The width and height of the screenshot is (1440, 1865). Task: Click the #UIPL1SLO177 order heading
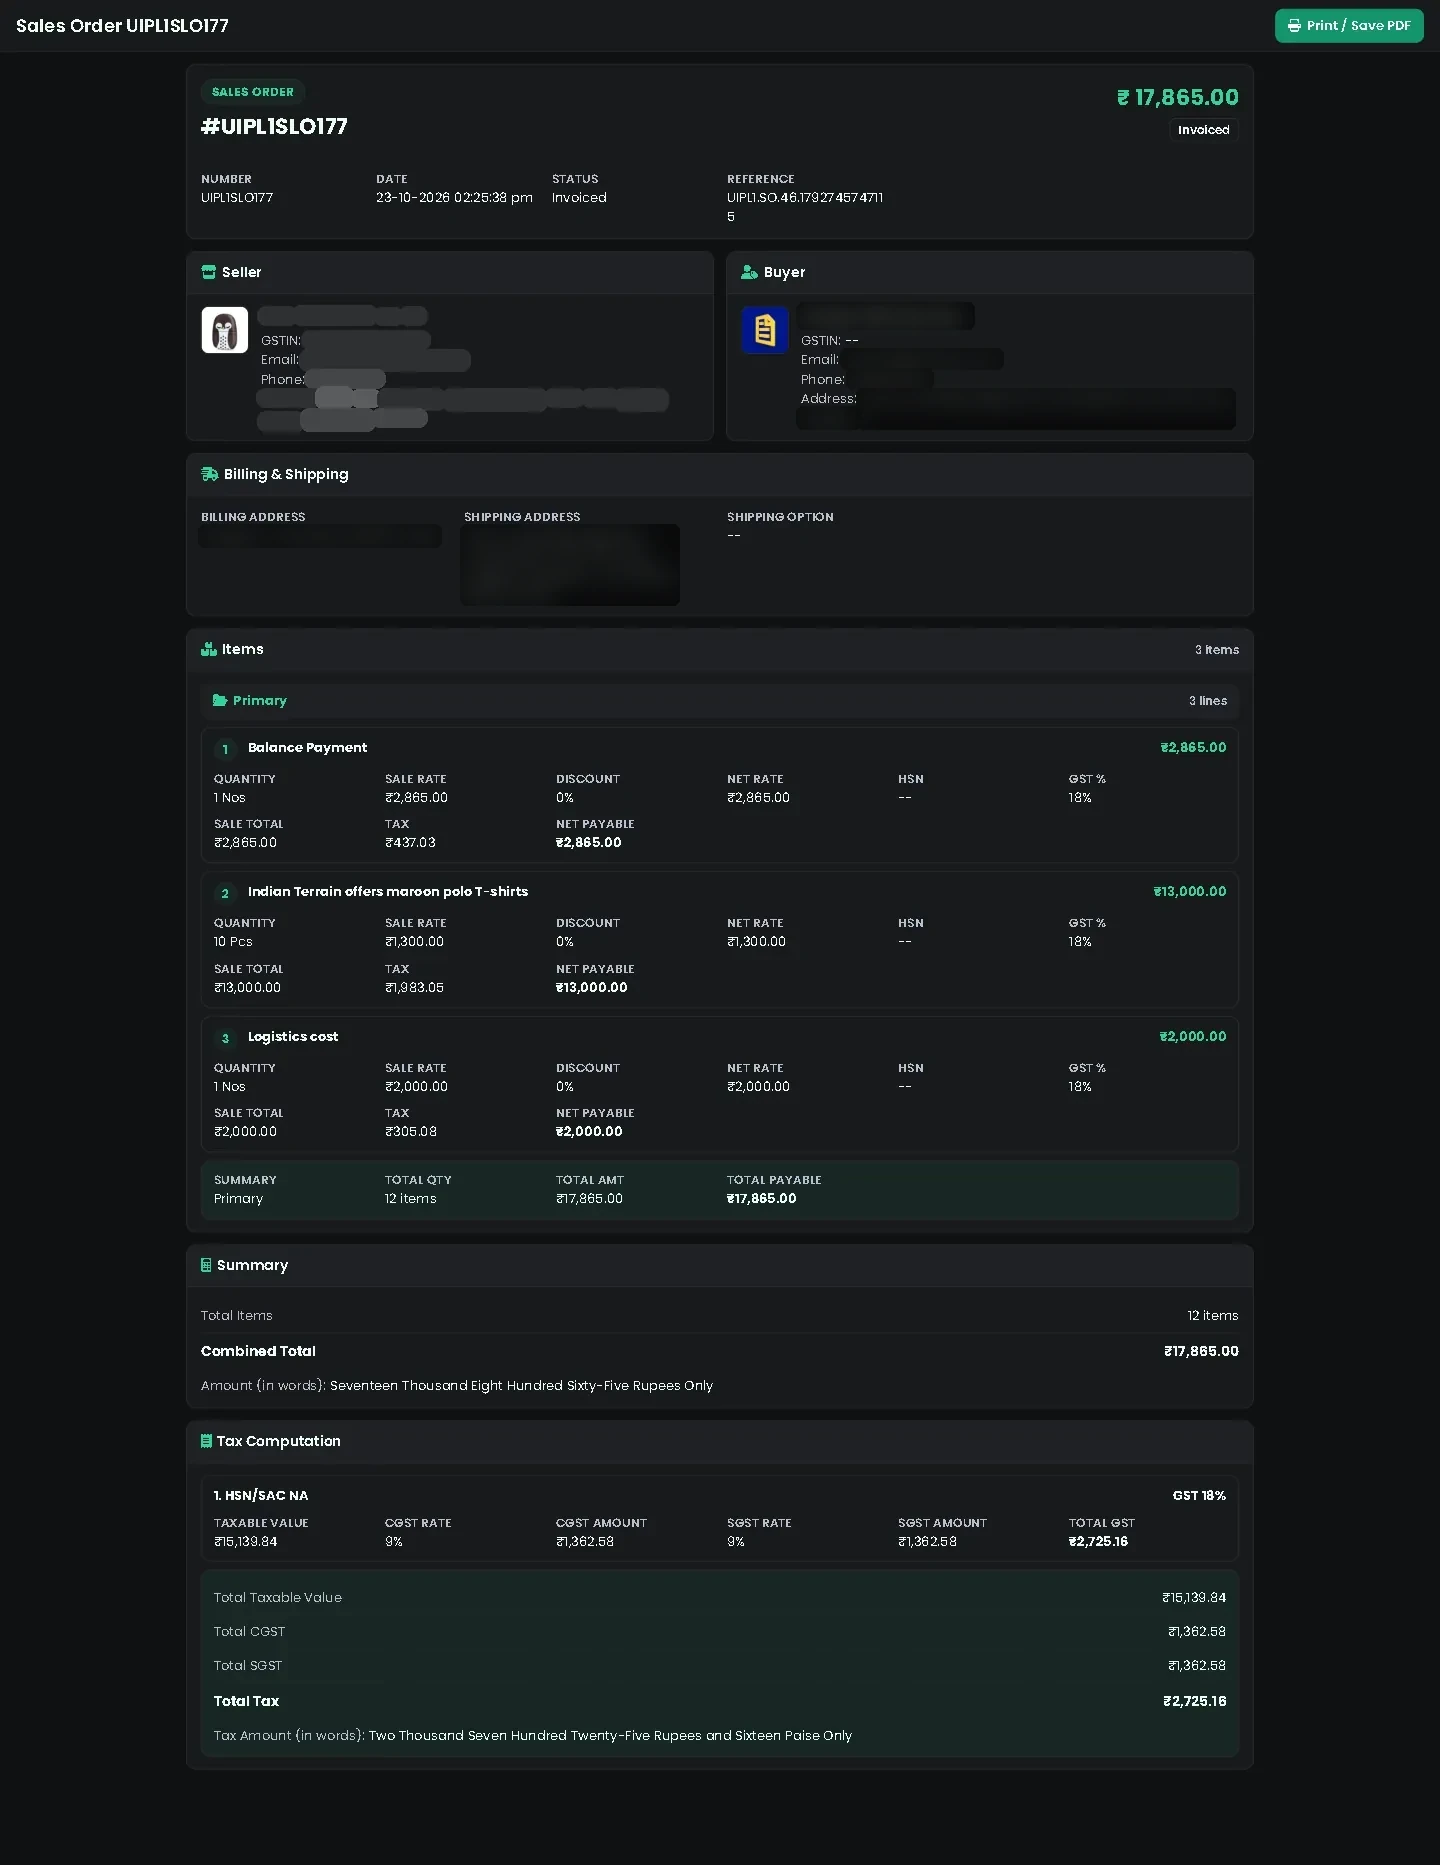(274, 126)
